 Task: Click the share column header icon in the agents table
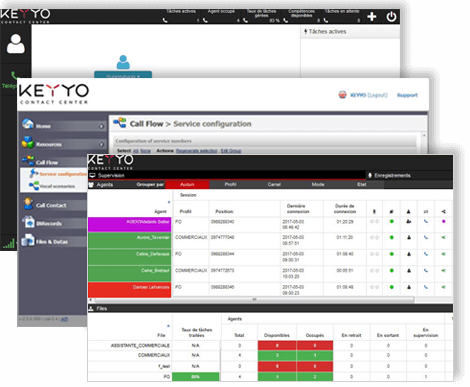pyautogui.click(x=443, y=211)
